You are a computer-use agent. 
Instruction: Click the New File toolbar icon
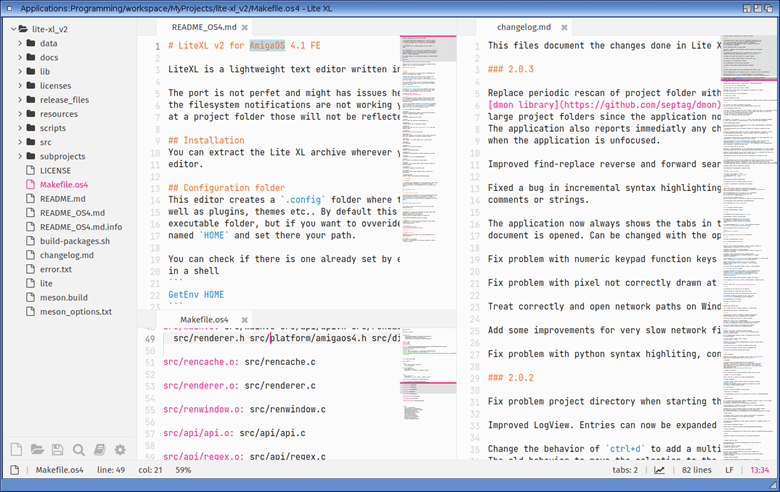point(16,450)
